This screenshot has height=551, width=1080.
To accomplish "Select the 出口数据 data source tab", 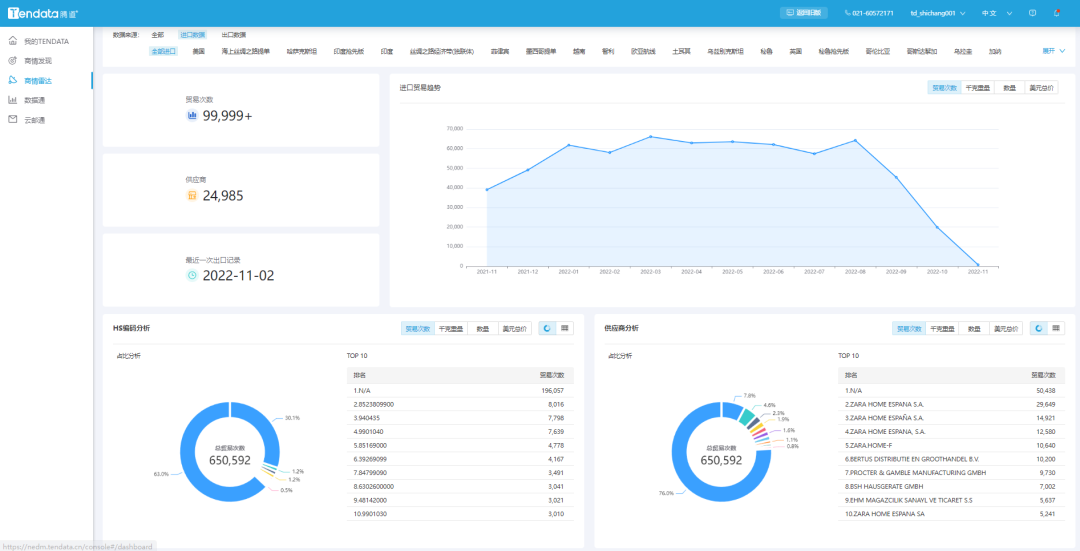I will [x=233, y=34].
